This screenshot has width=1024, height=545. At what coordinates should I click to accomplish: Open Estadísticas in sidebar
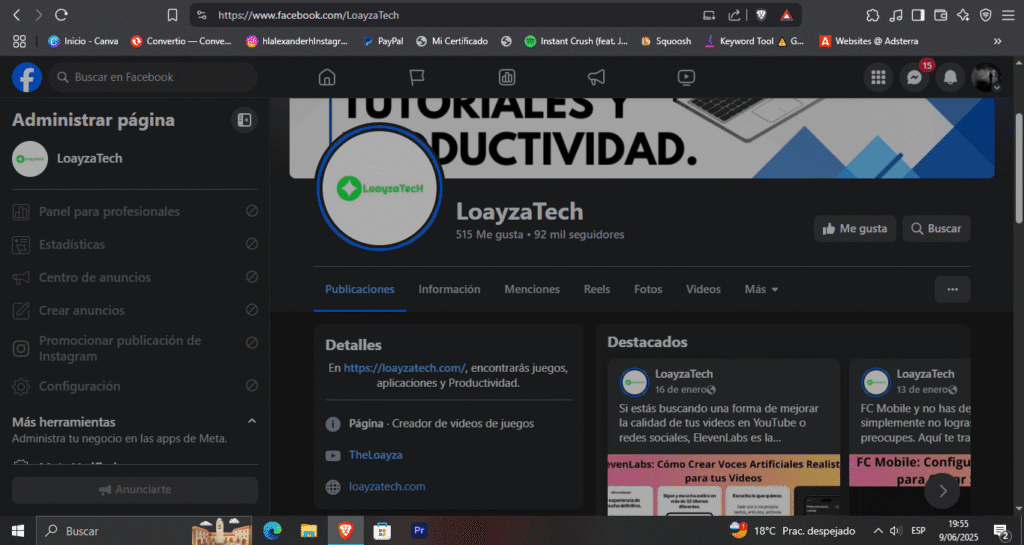click(x=135, y=244)
